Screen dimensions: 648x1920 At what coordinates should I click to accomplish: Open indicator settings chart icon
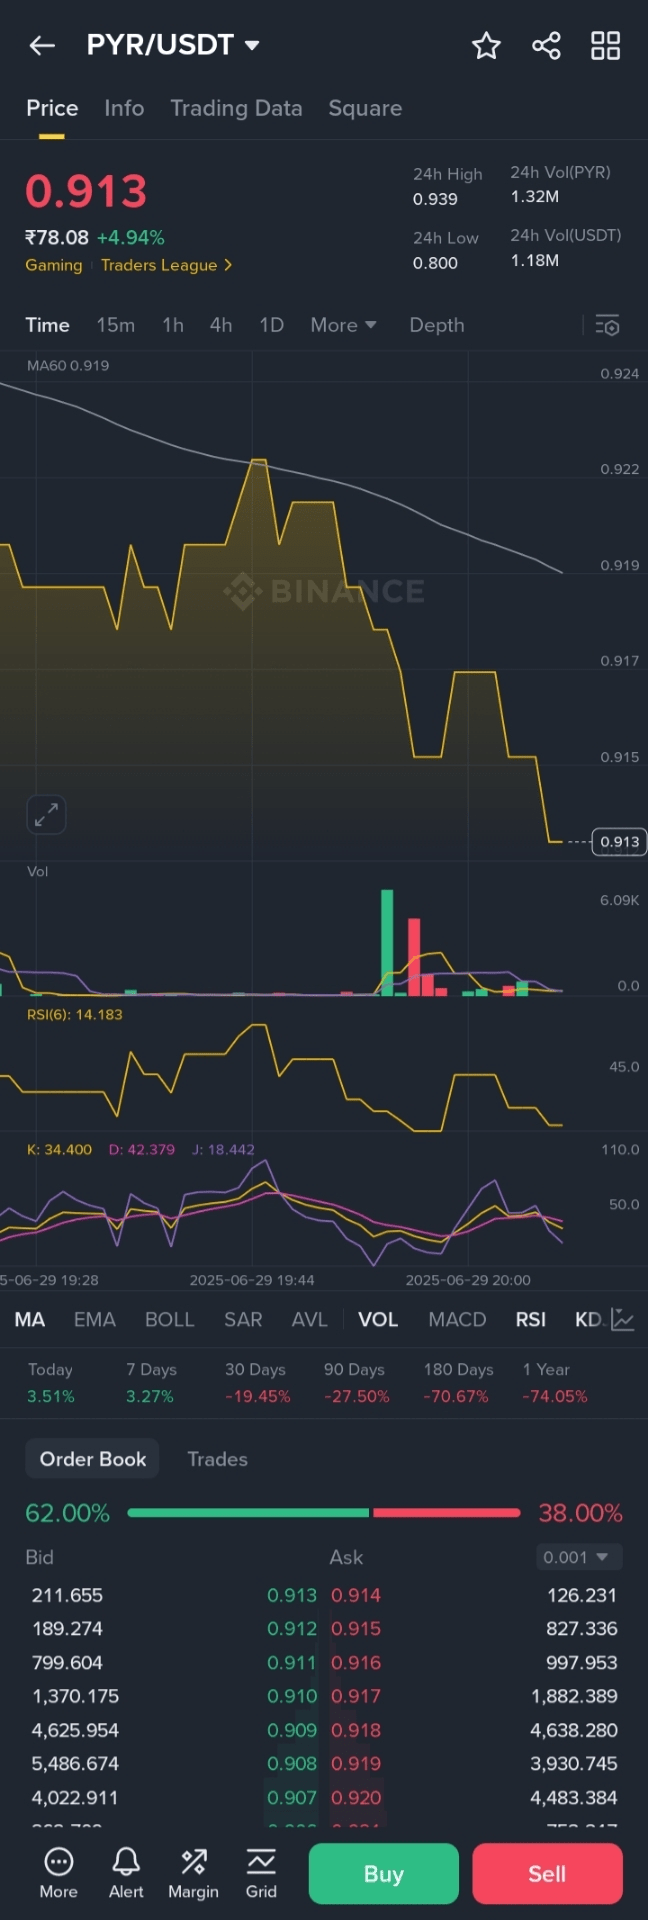point(622,1319)
